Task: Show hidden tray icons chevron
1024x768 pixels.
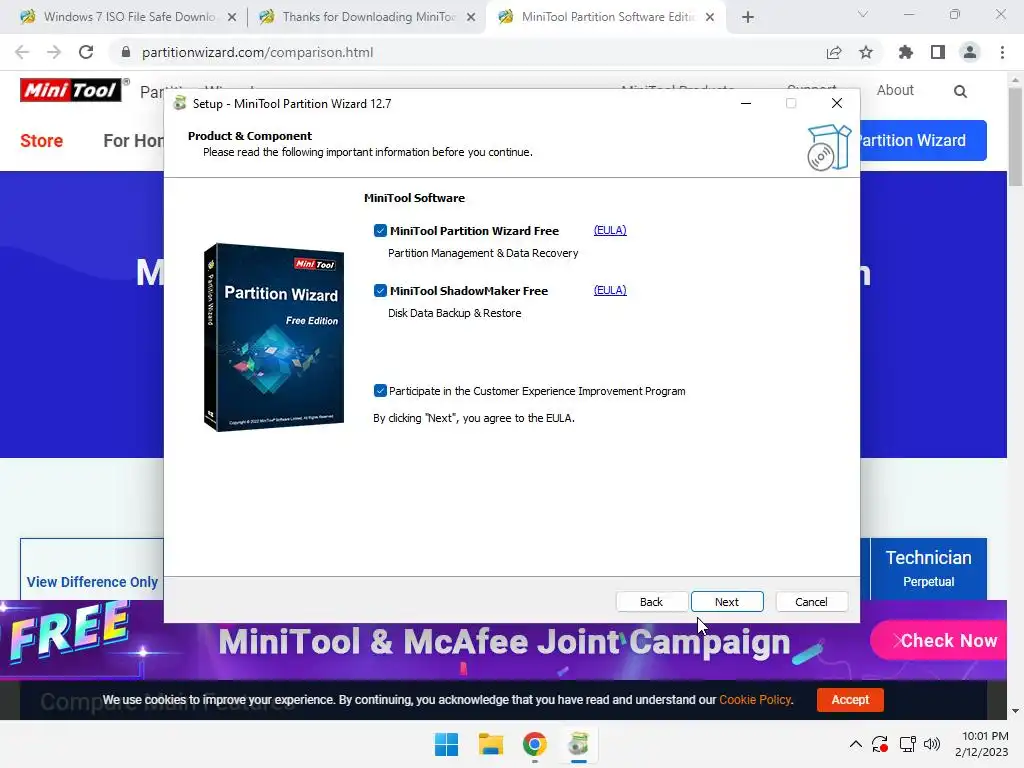Action: point(856,744)
